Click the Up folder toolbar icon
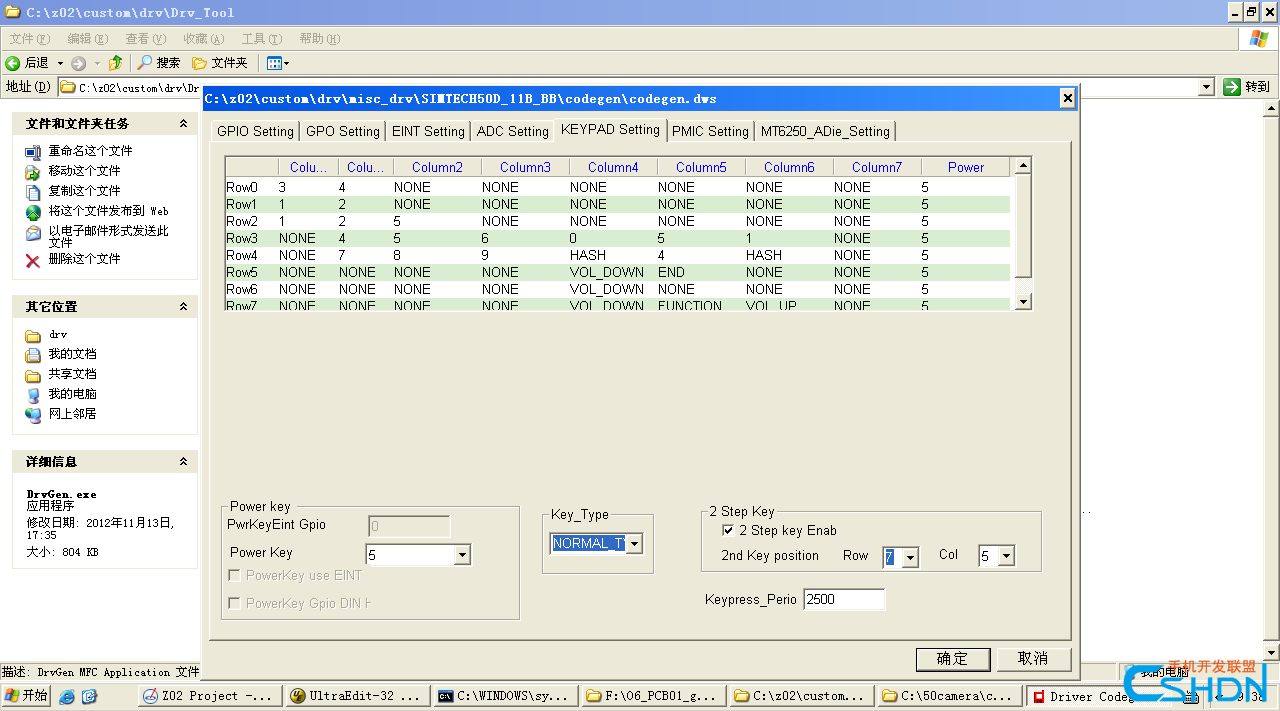 [x=115, y=63]
